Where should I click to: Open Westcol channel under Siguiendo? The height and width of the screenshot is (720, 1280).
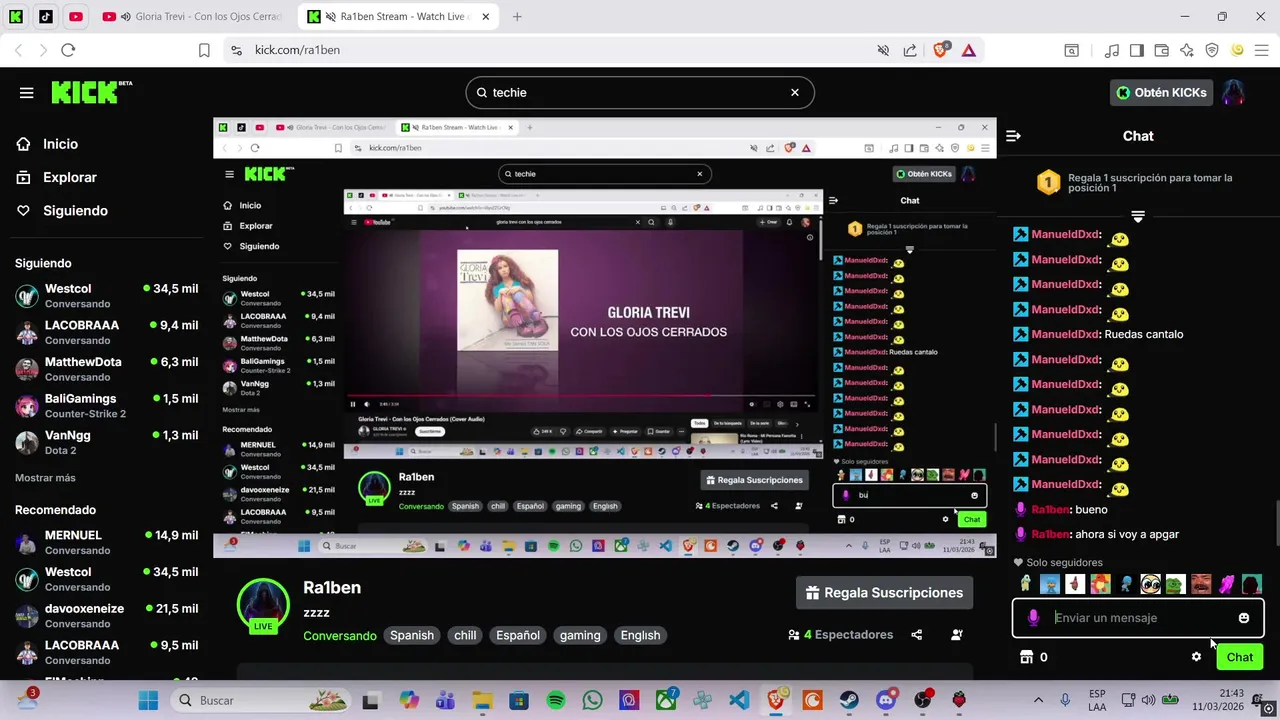tap(106, 296)
